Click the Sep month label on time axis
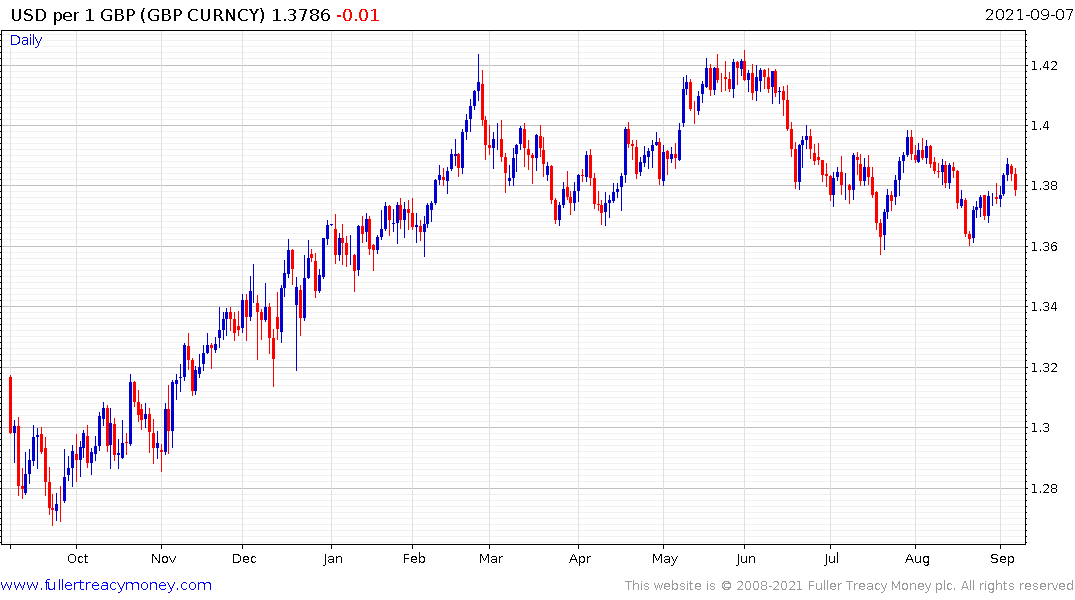 pyautogui.click(x=1002, y=558)
